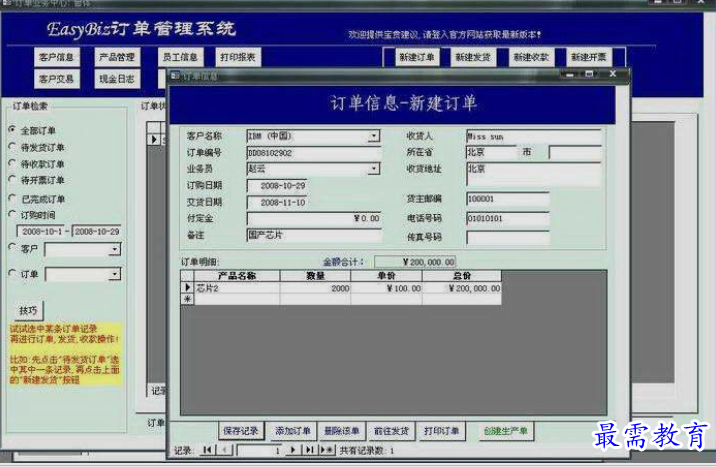Click 电话号码 phone field 01010101

click(x=507, y=219)
